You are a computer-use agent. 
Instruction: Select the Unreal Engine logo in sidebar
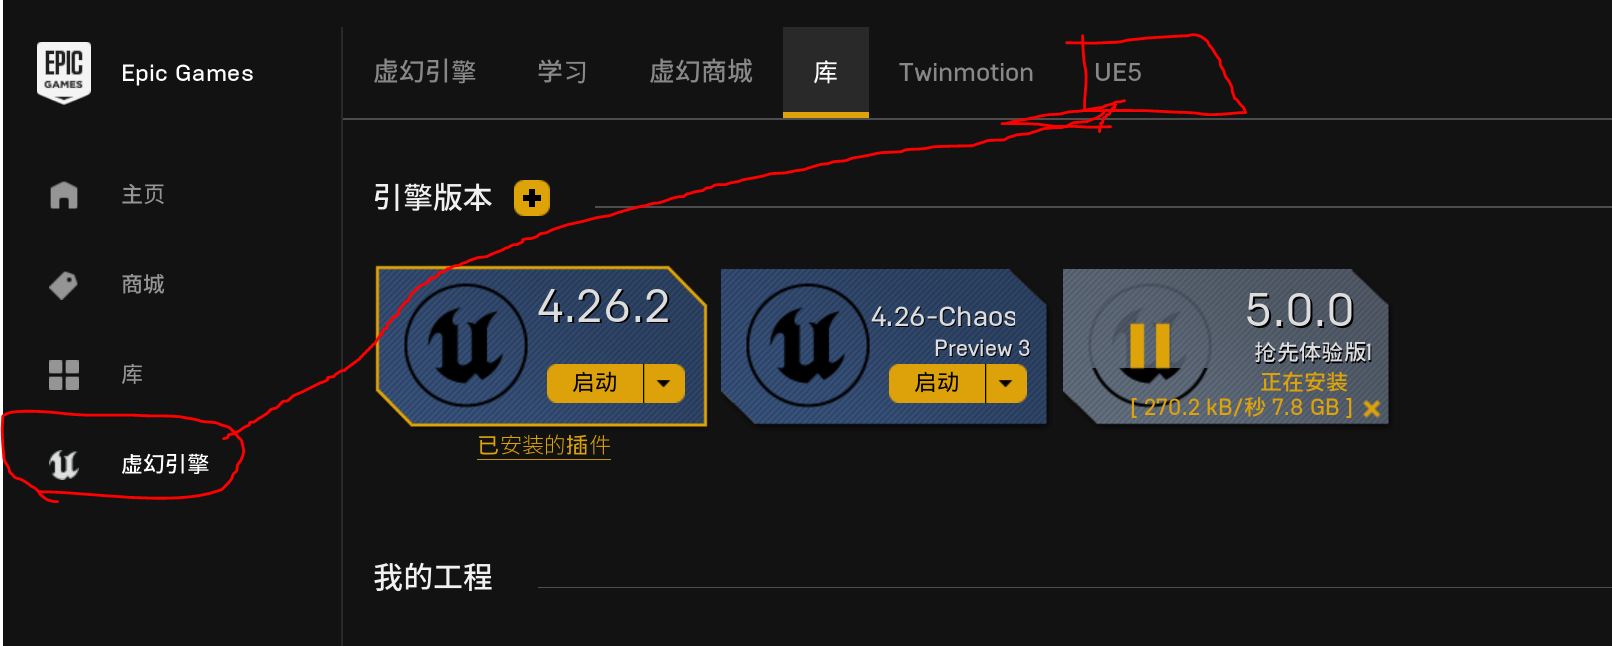(64, 464)
